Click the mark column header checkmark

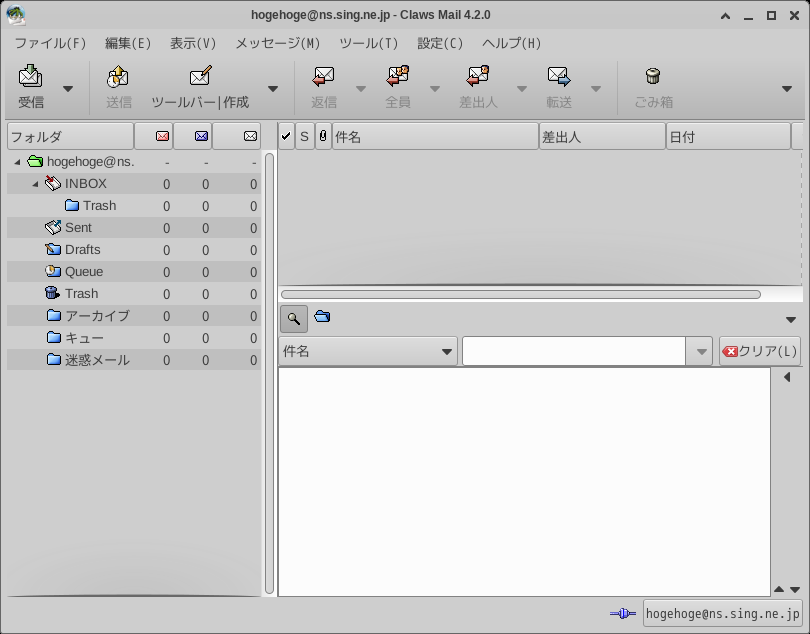click(286, 136)
